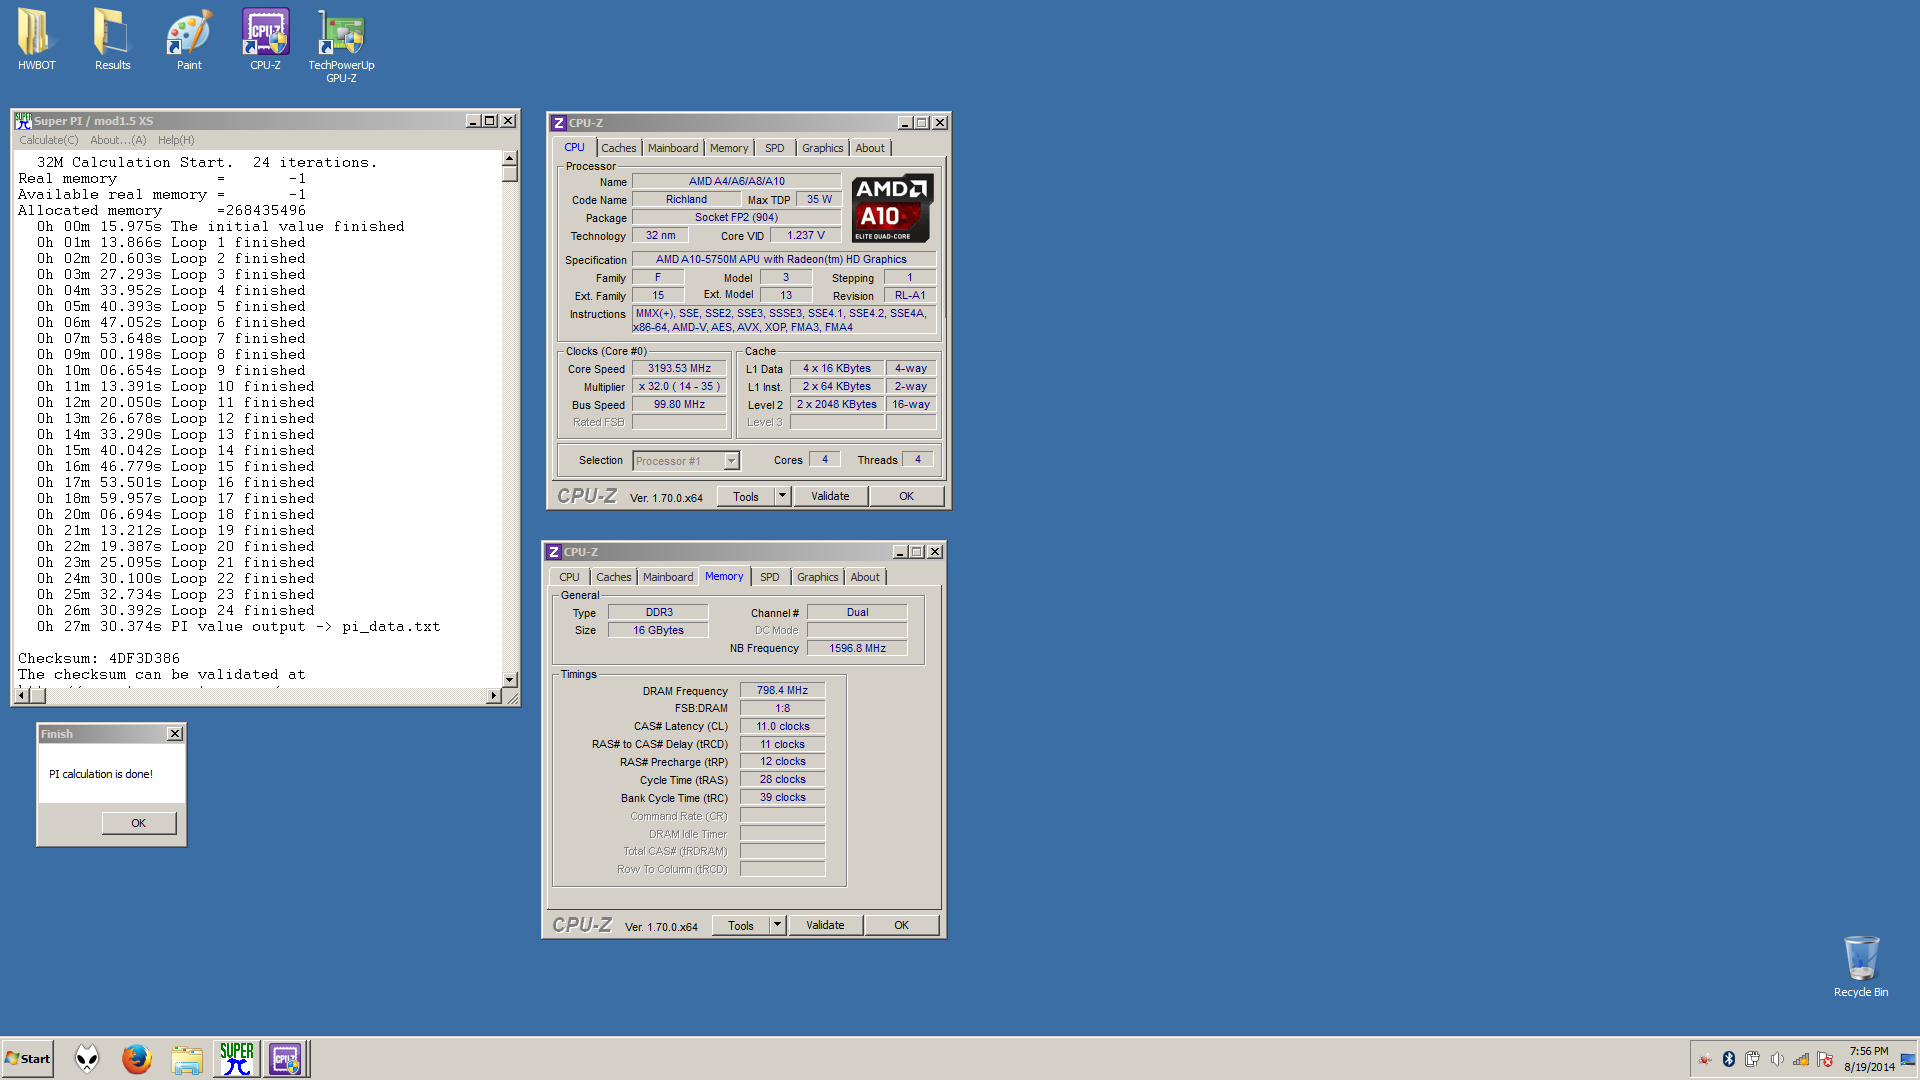Select SPD tab in lower CPU-Z
This screenshot has height=1080, width=1920.
point(770,577)
